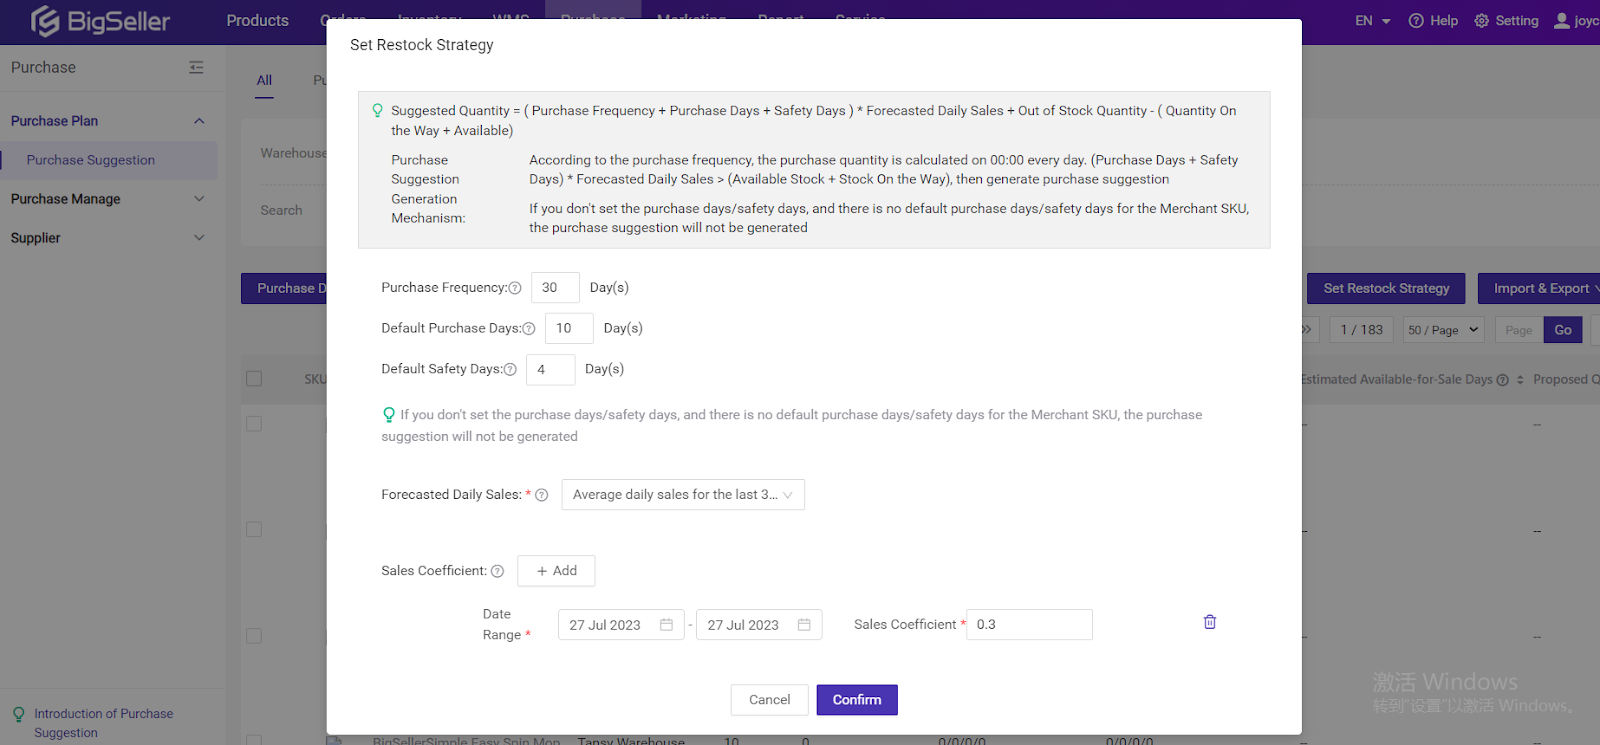
Task: Click the Purchase Frequency help icon
Action: pos(515,288)
